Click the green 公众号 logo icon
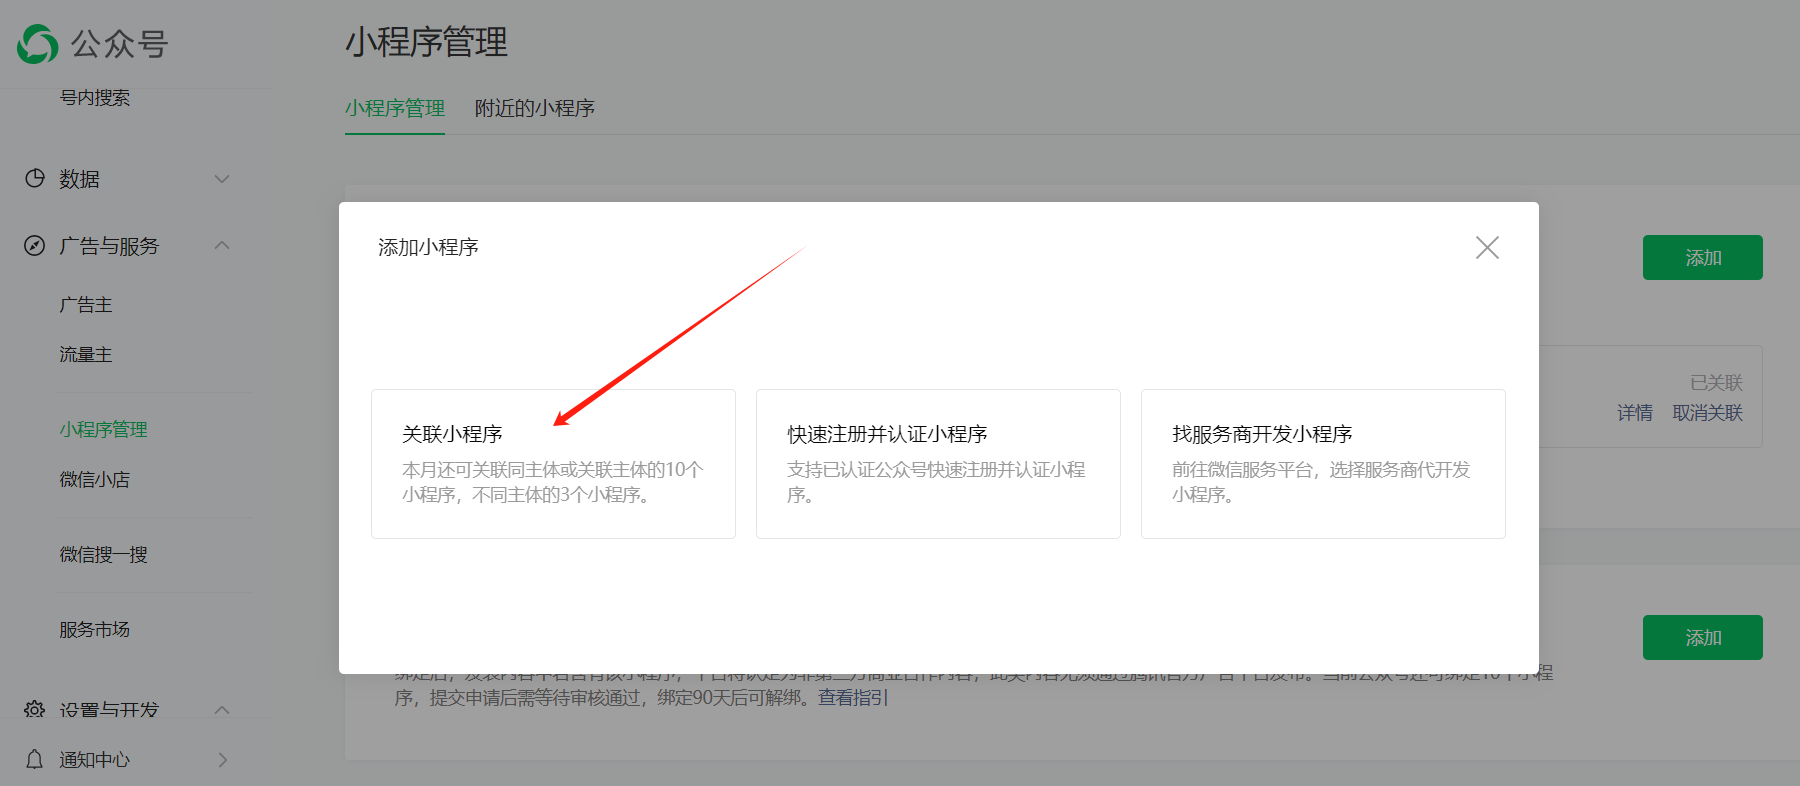1800x786 pixels. point(38,44)
